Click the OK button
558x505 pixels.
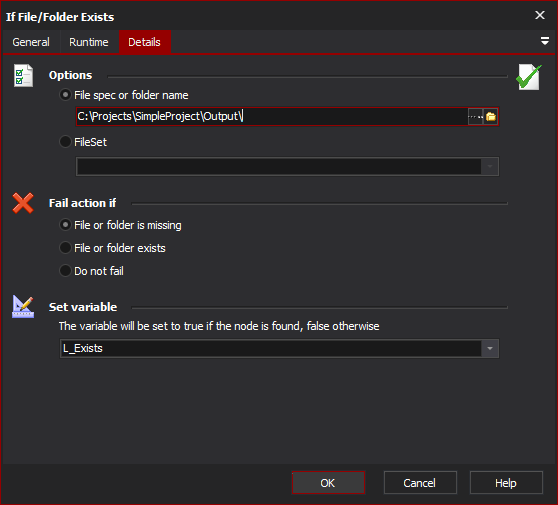(x=328, y=483)
